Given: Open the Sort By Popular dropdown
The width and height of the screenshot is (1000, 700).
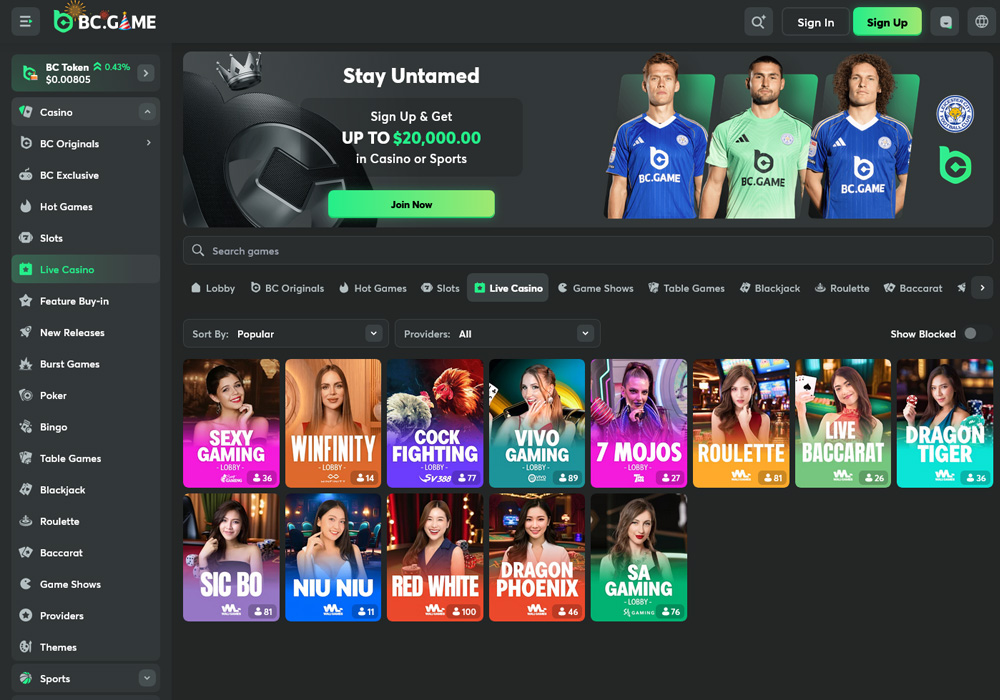Looking at the screenshot, I should pyautogui.click(x=286, y=333).
